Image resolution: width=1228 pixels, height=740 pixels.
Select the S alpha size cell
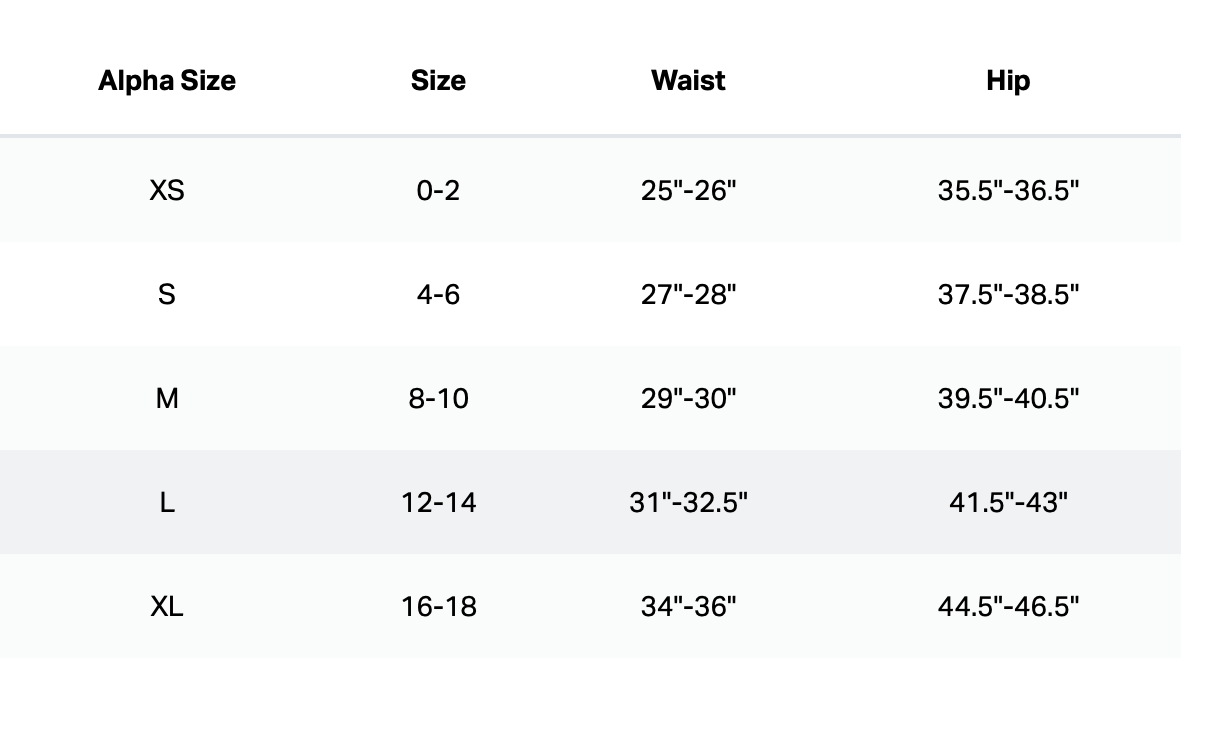[167, 294]
